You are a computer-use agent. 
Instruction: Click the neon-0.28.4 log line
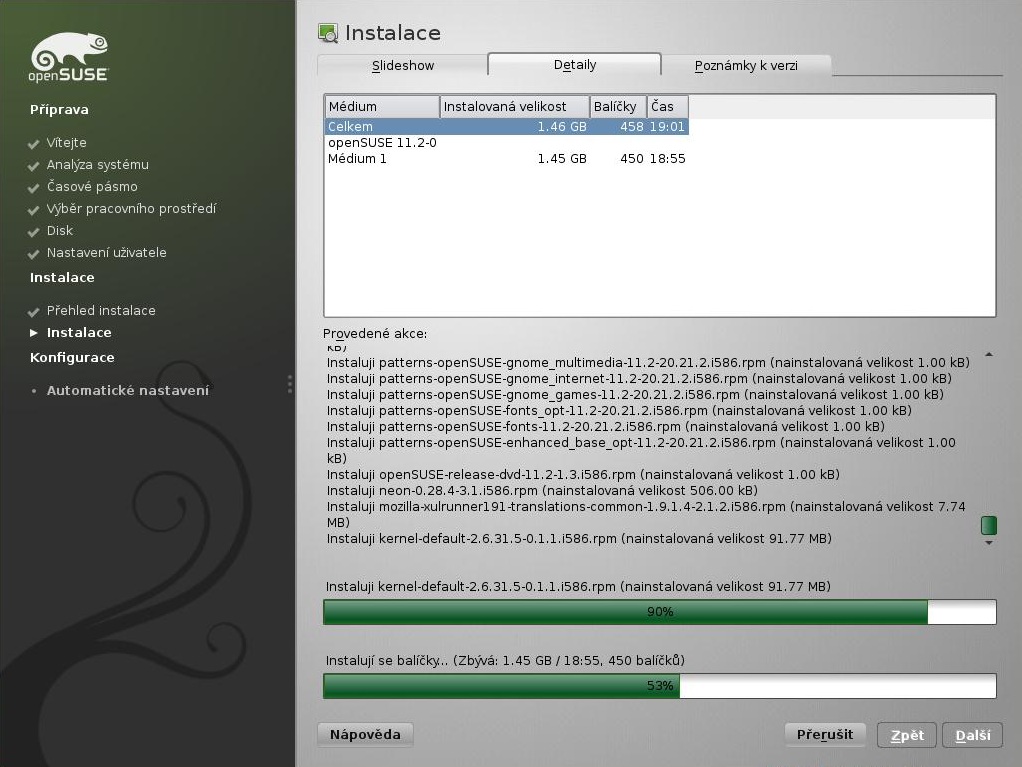pyautogui.click(x=542, y=491)
